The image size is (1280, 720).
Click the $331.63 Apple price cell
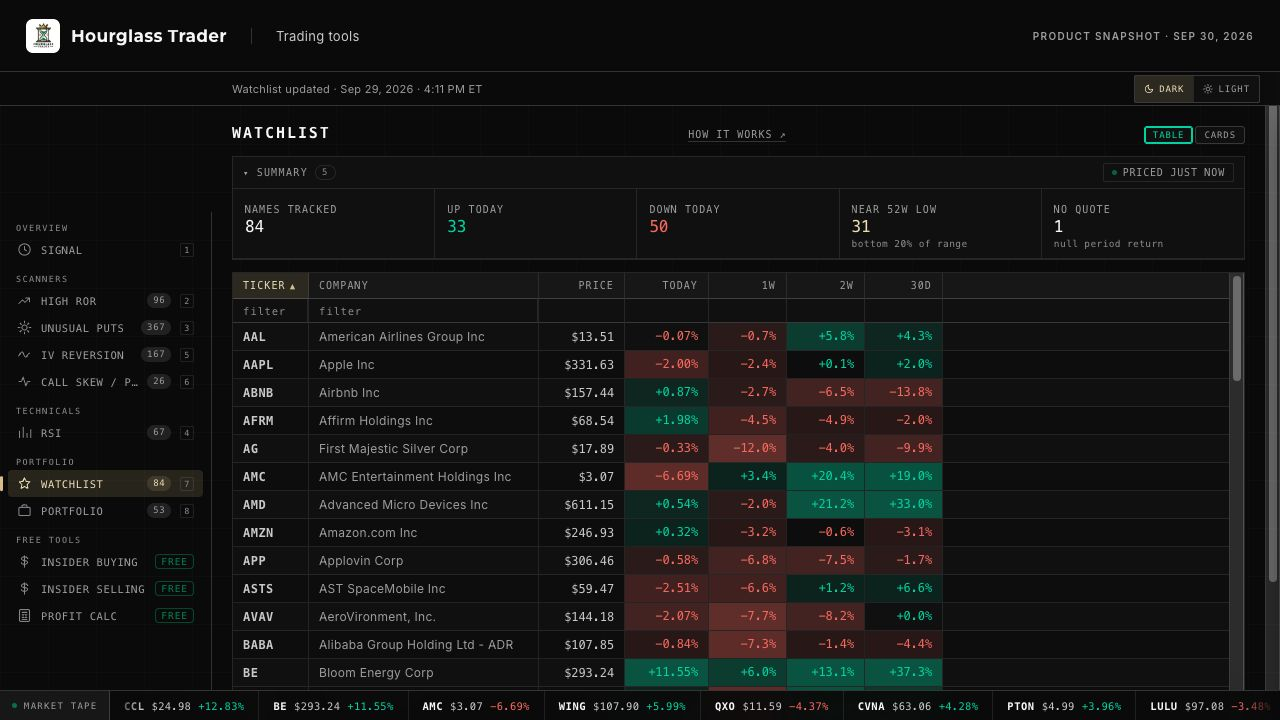[x=581, y=365]
